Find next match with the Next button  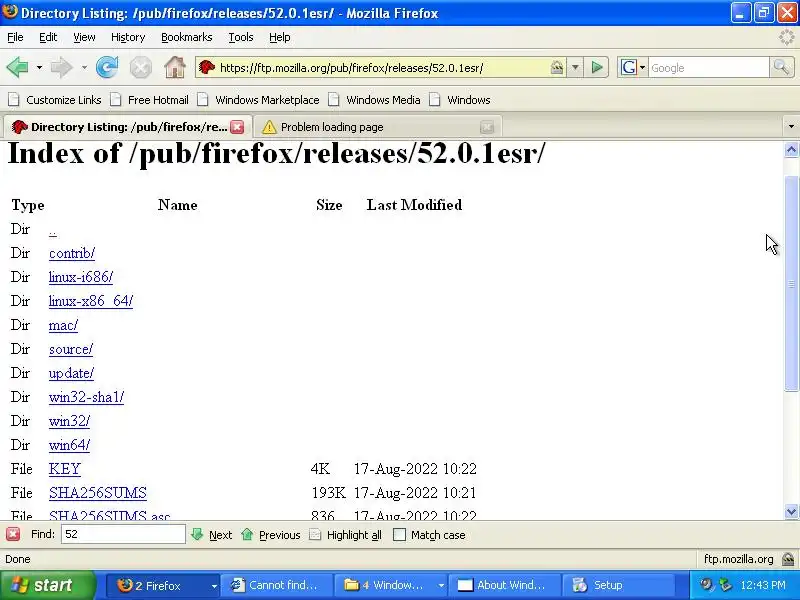pyautogui.click(x=212, y=535)
